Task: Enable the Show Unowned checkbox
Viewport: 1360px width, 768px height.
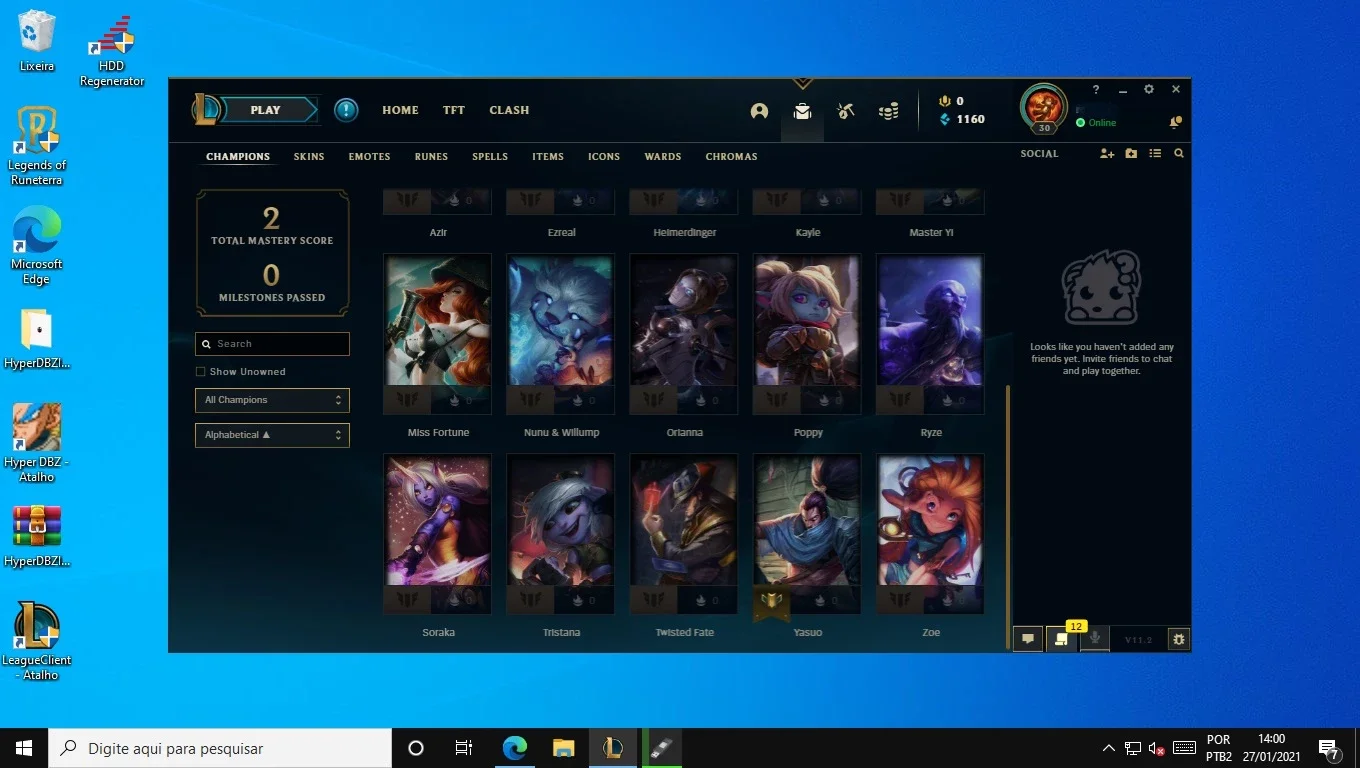Action: click(x=201, y=372)
